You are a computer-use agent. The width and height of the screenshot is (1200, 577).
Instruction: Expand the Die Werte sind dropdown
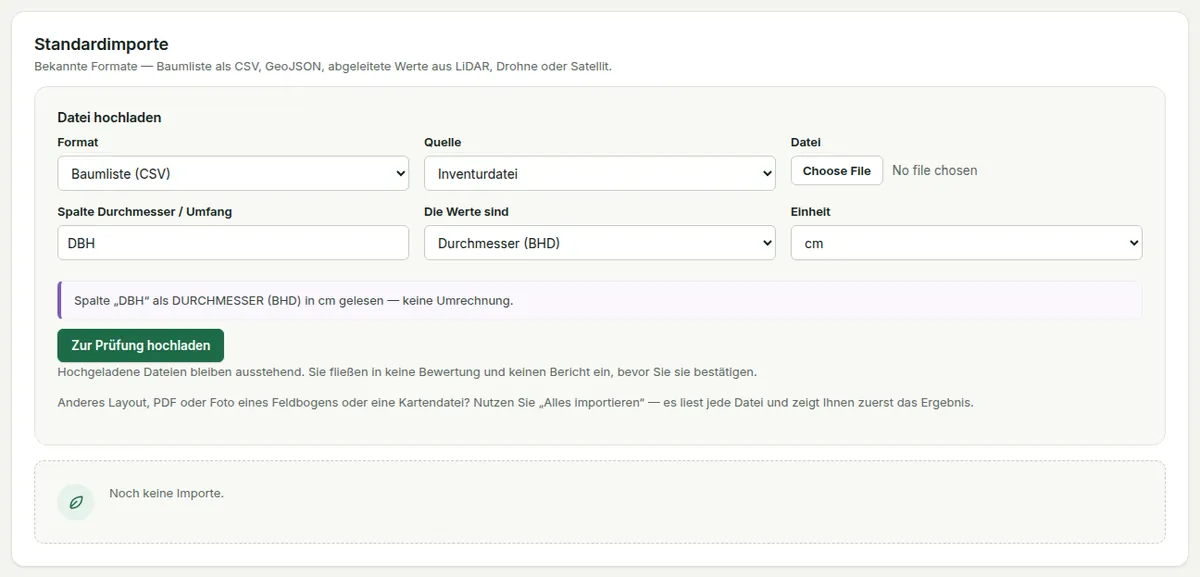600,243
